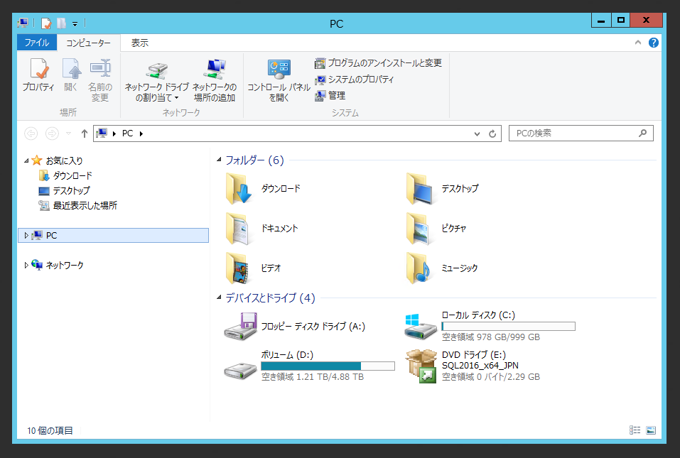Select ダウンロード in the favorites list
680x458 pixels.
coord(72,176)
